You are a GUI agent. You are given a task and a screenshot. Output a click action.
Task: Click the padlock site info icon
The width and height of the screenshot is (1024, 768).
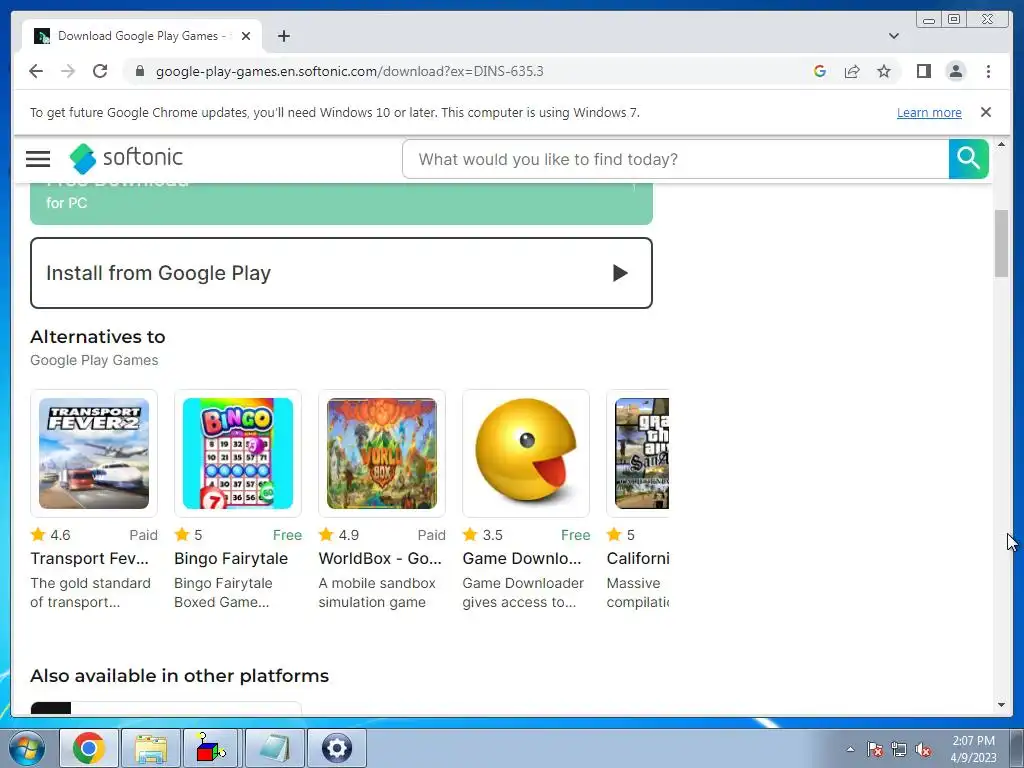click(139, 71)
